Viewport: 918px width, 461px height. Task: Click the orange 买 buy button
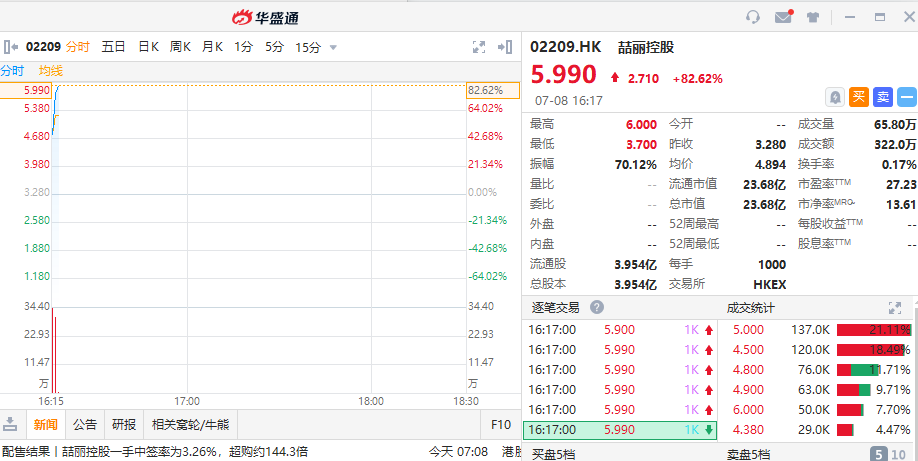click(859, 97)
